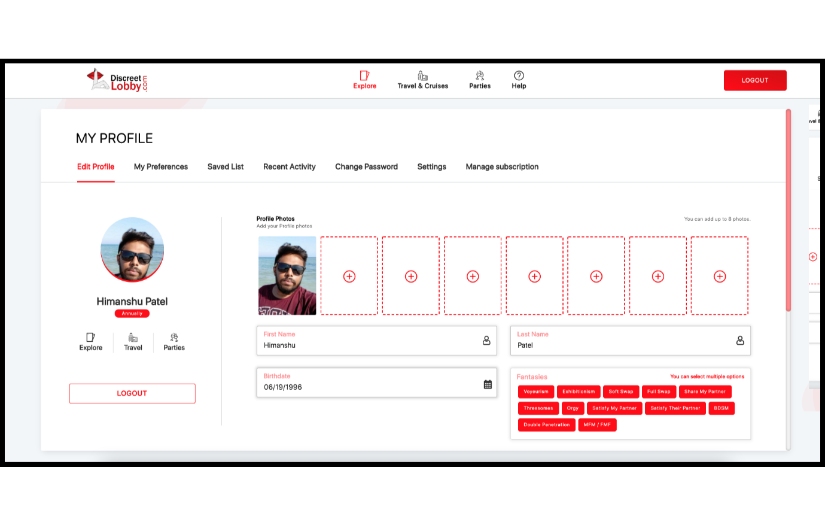Click the Himanshu Patel name text
This screenshot has width=825, height=525.
pyautogui.click(x=132, y=301)
